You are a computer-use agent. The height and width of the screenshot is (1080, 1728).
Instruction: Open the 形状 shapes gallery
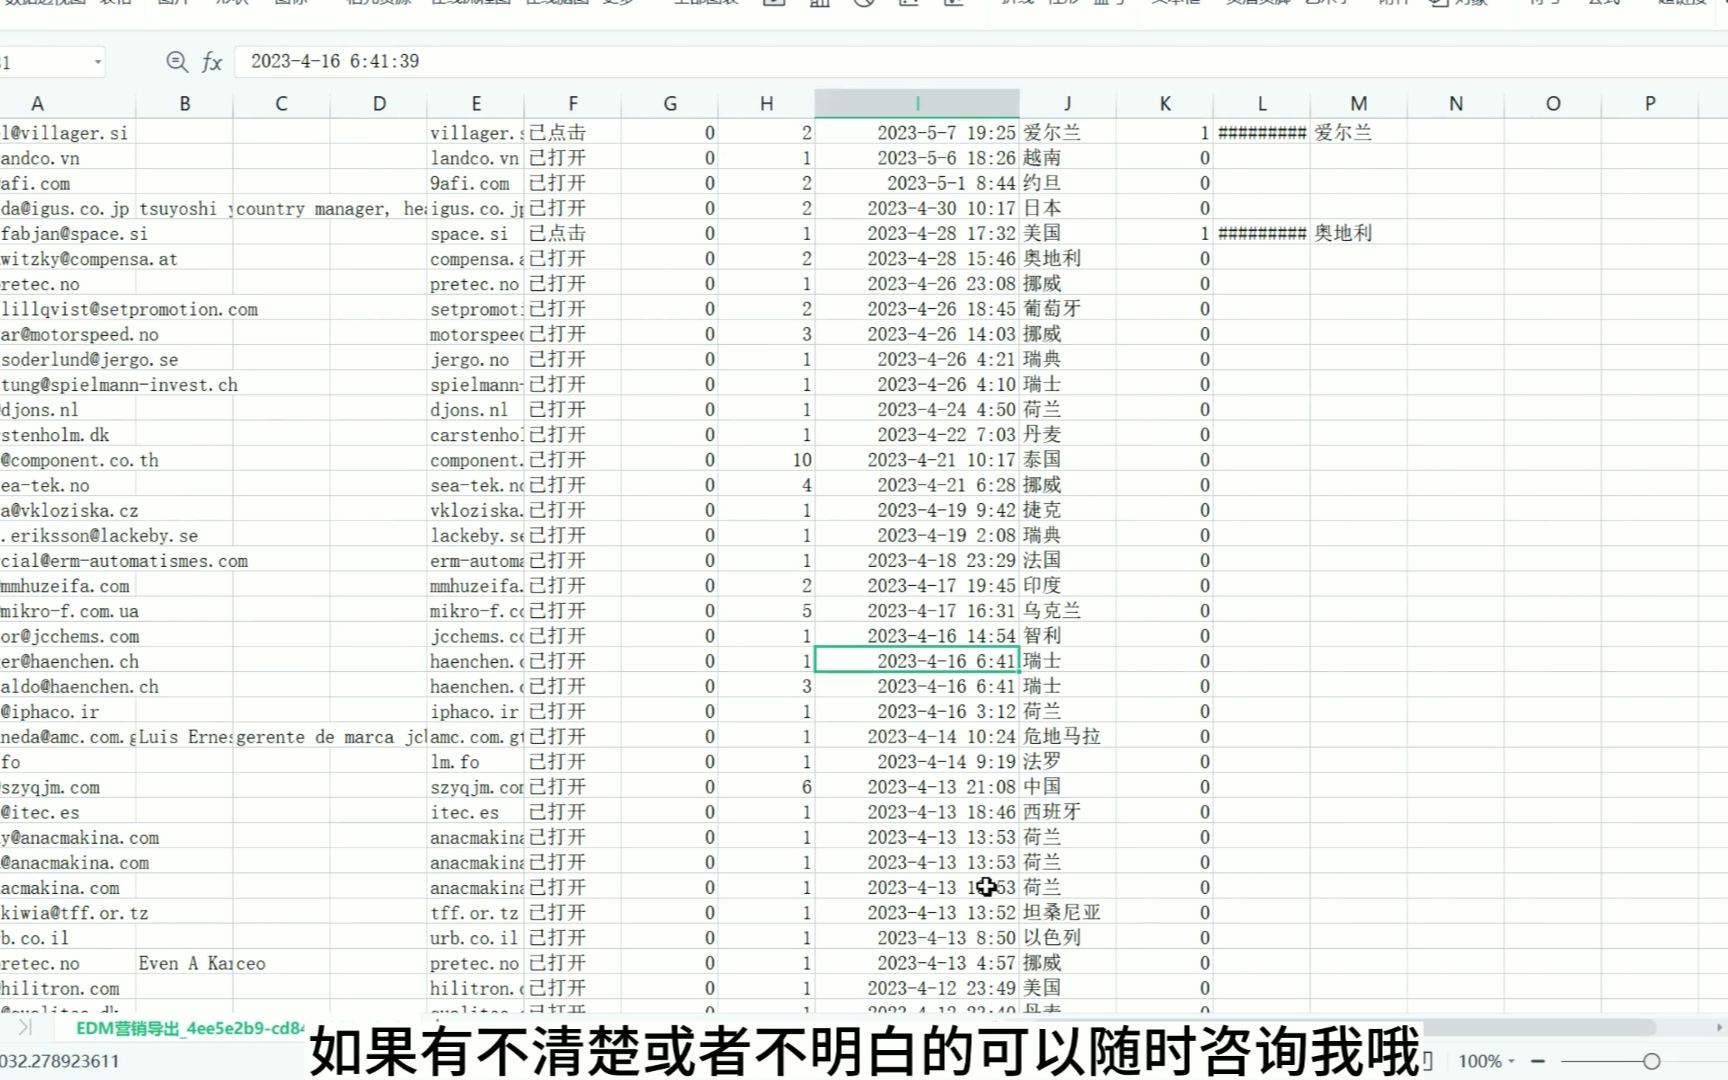coord(232,5)
